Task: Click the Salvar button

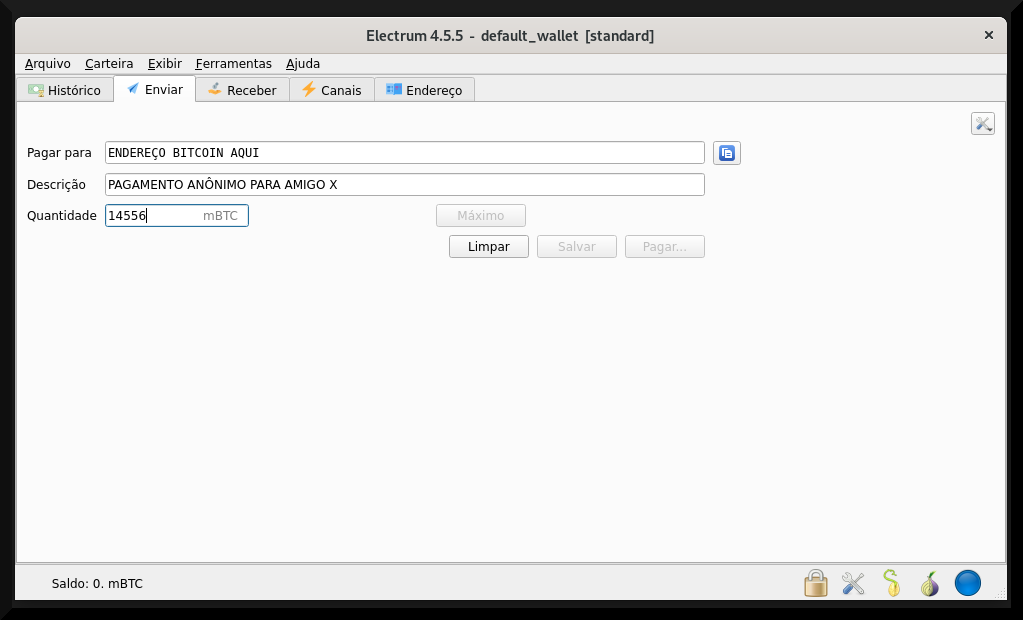Action: tap(577, 247)
